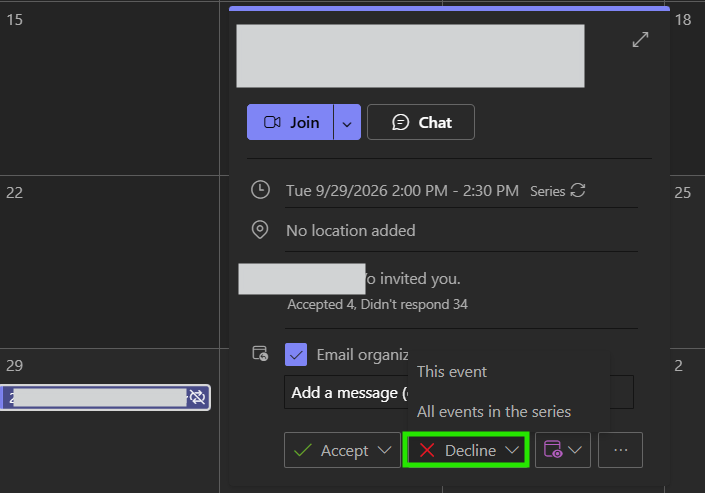The height and width of the screenshot is (493, 705).
Task: Select calendar day 25
Action: pos(683,193)
